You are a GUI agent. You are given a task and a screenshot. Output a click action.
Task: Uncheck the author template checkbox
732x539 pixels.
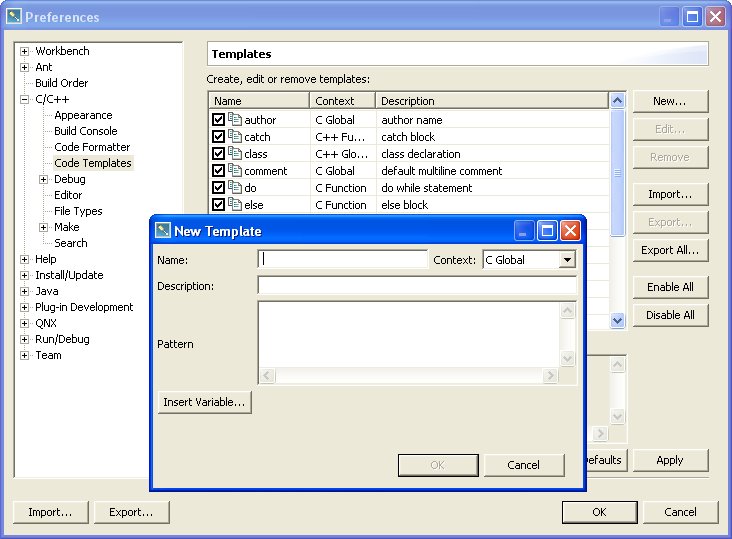[x=218, y=120]
